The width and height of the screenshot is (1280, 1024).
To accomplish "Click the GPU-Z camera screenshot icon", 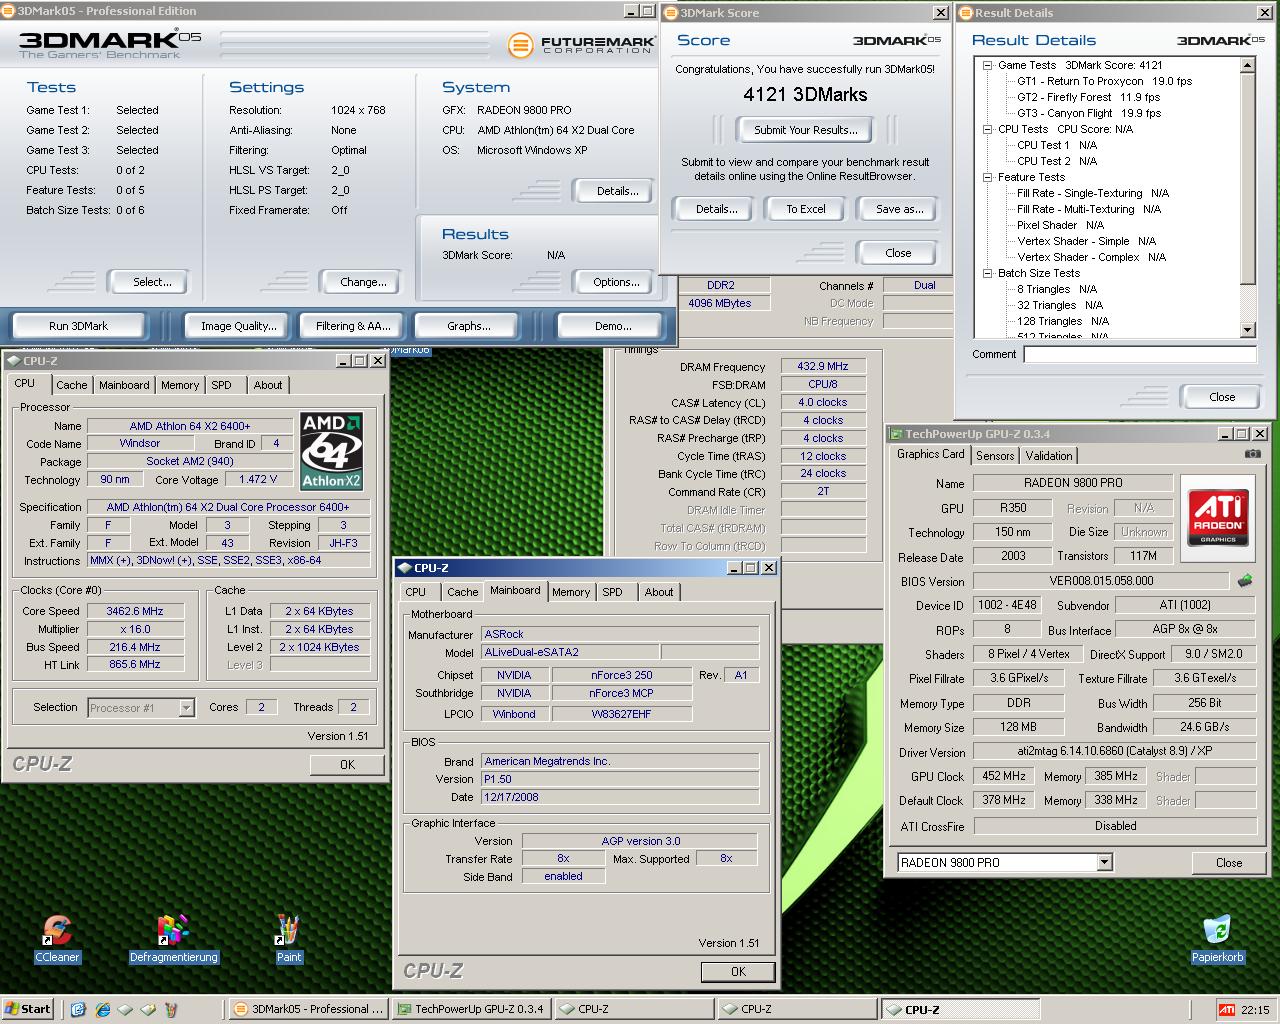I will (x=1252, y=454).
